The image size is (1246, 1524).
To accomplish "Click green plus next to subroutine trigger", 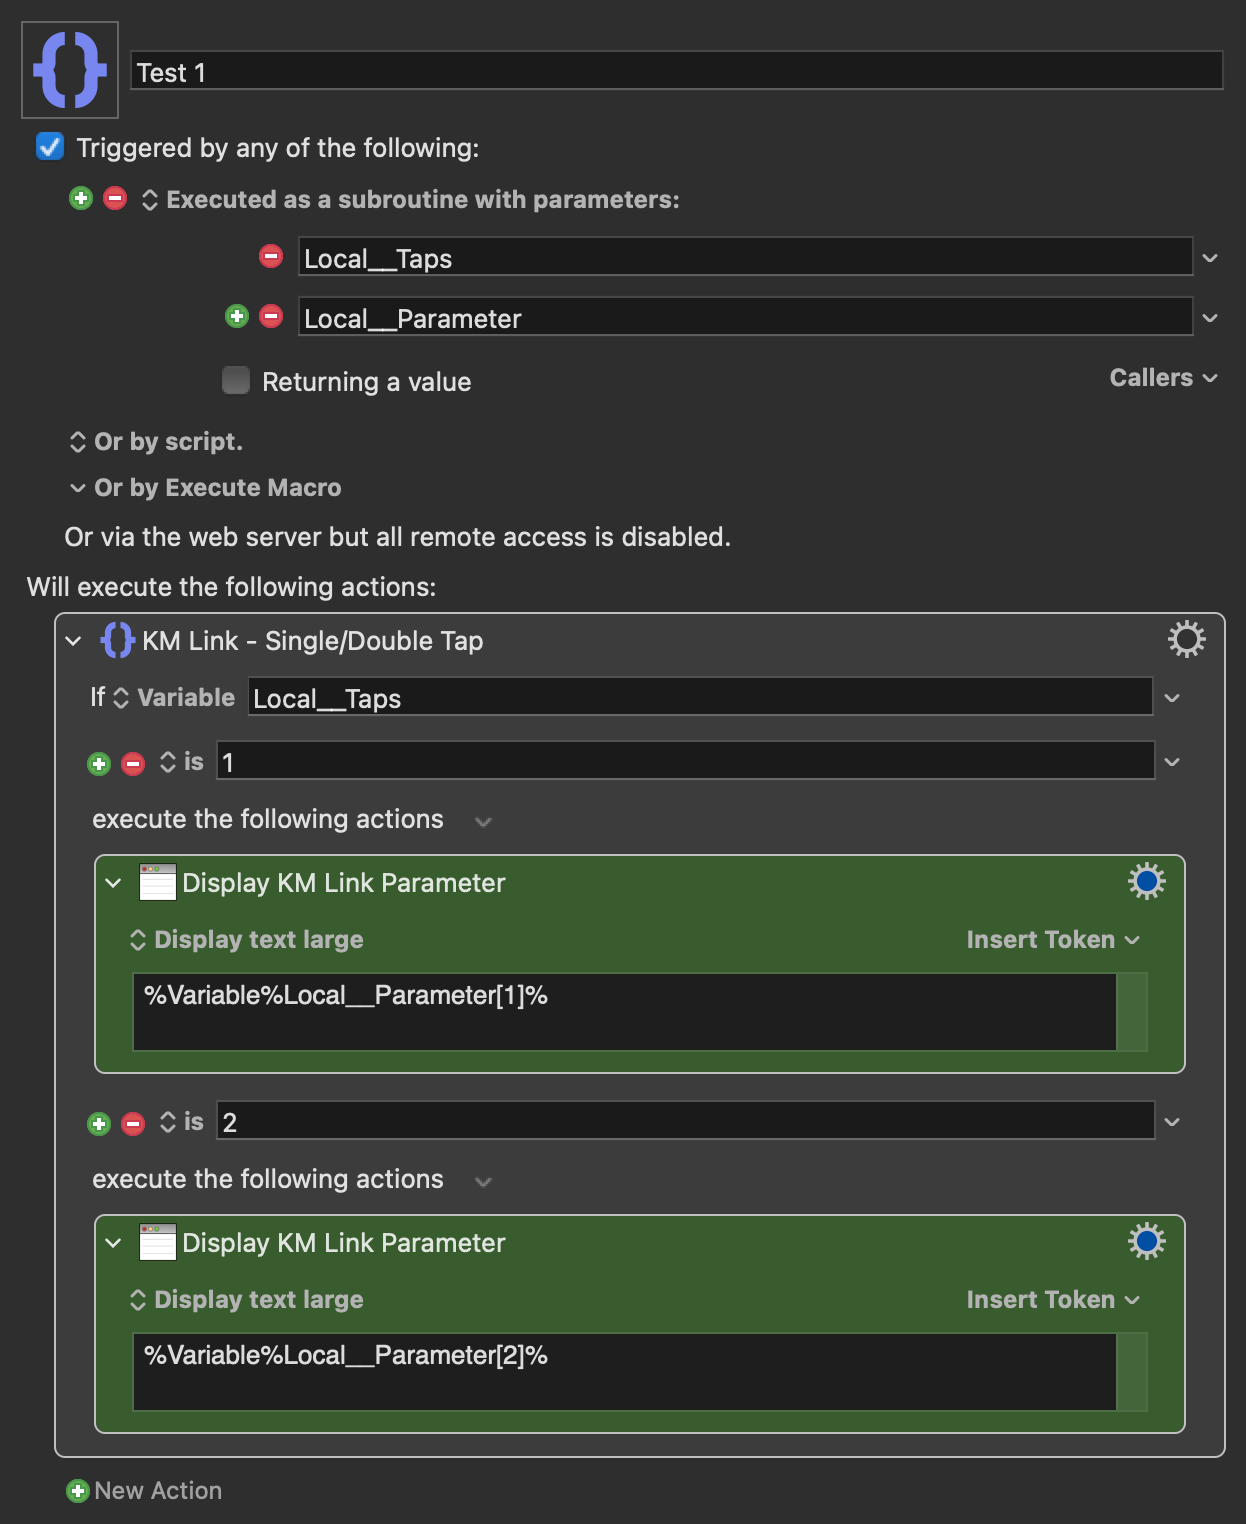I will 81,198.
